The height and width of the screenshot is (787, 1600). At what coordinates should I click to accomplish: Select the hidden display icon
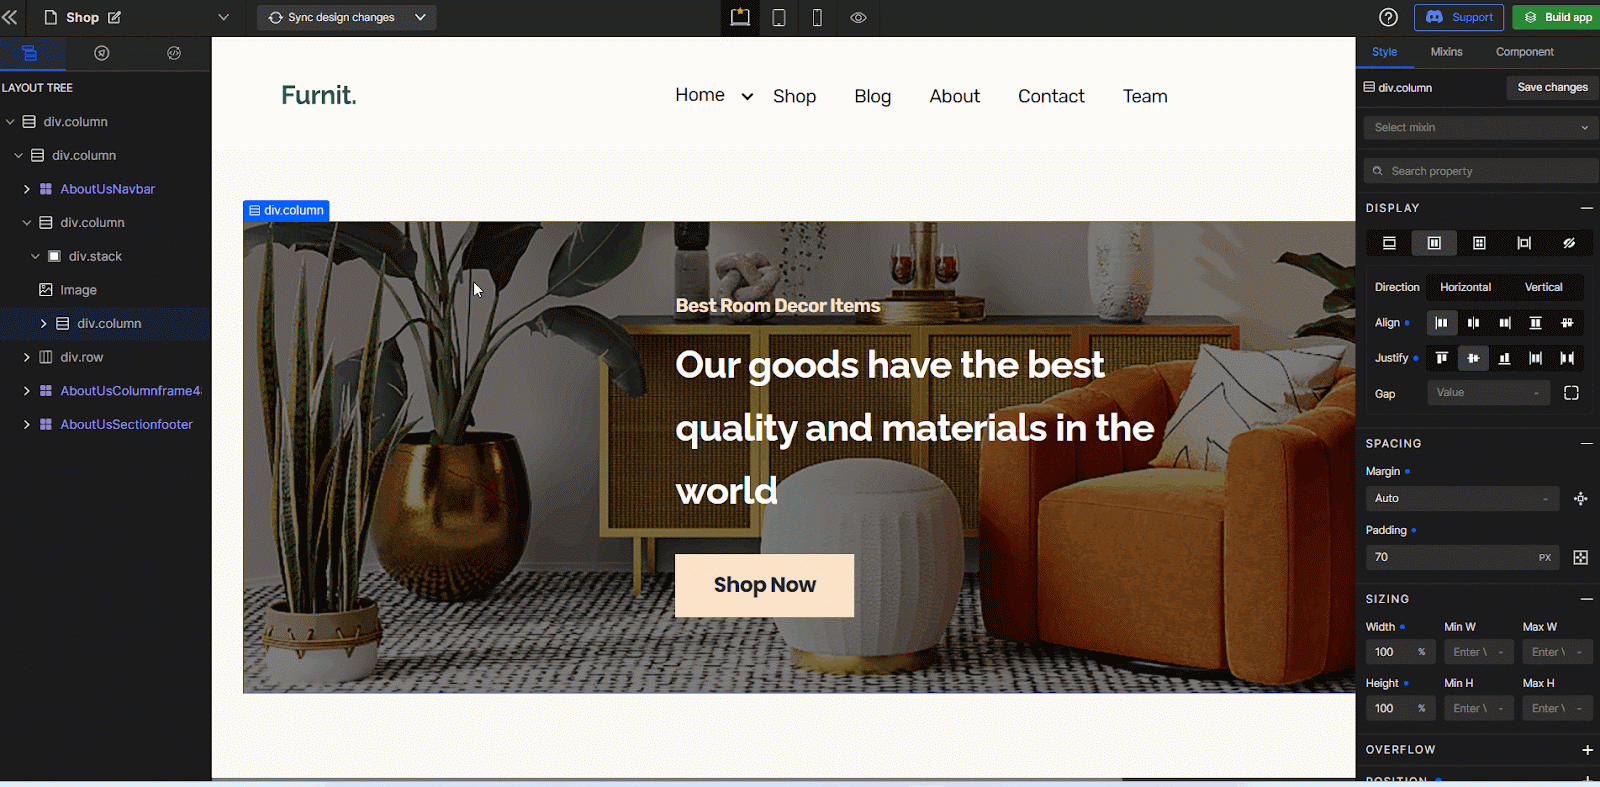1569,243
